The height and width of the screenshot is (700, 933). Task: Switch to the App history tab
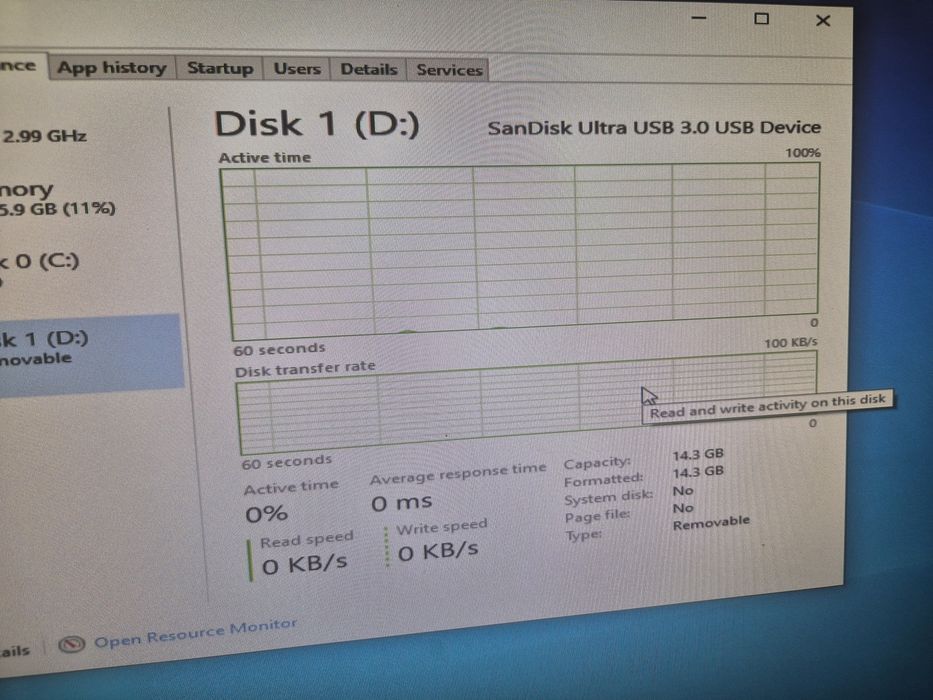112,68
